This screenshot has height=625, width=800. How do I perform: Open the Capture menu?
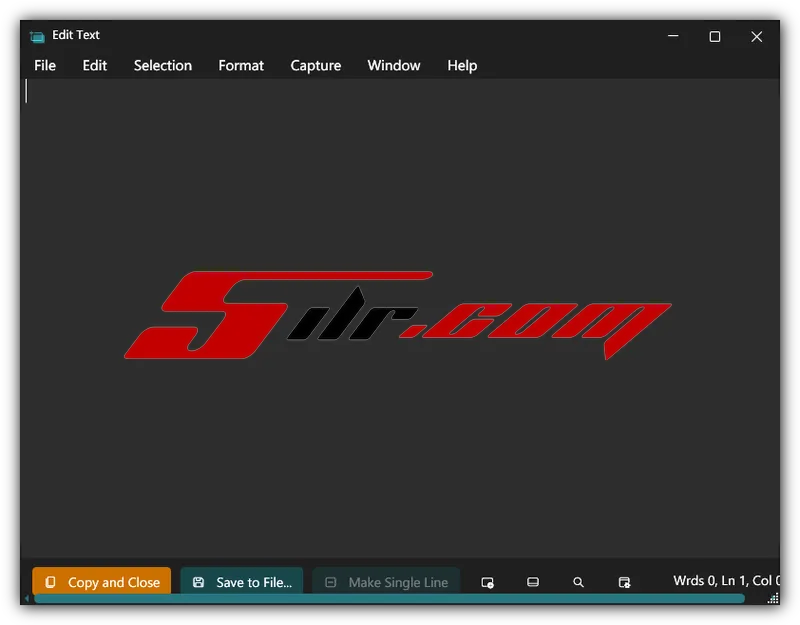(x=316, y=65)
